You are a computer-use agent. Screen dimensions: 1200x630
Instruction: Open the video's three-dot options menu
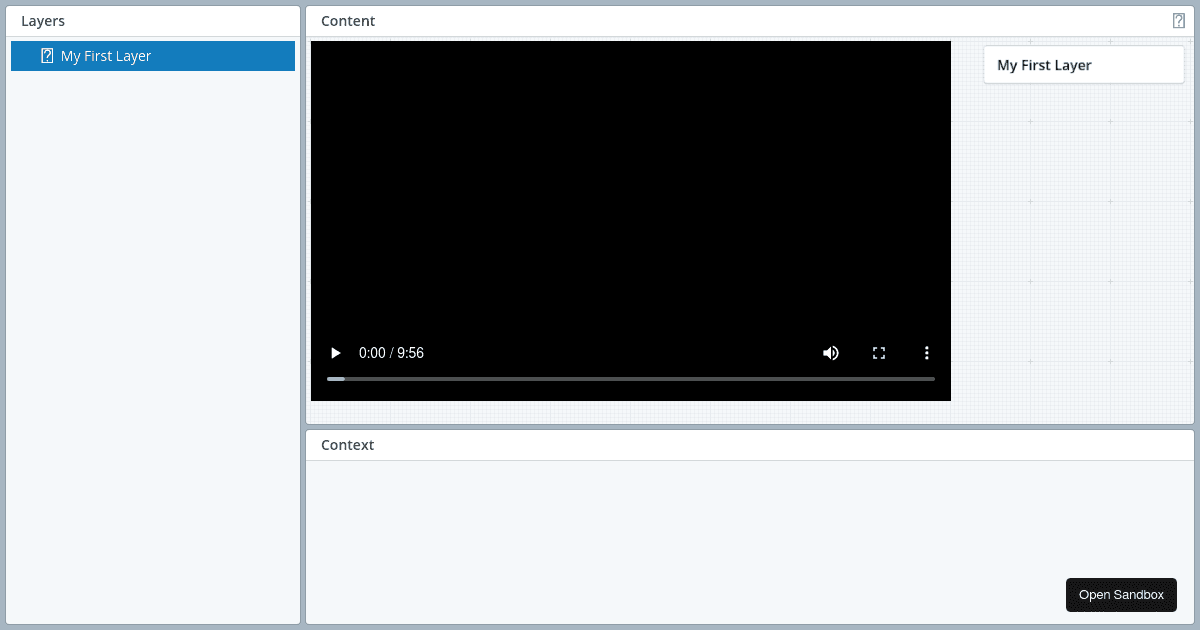[927, 353]
